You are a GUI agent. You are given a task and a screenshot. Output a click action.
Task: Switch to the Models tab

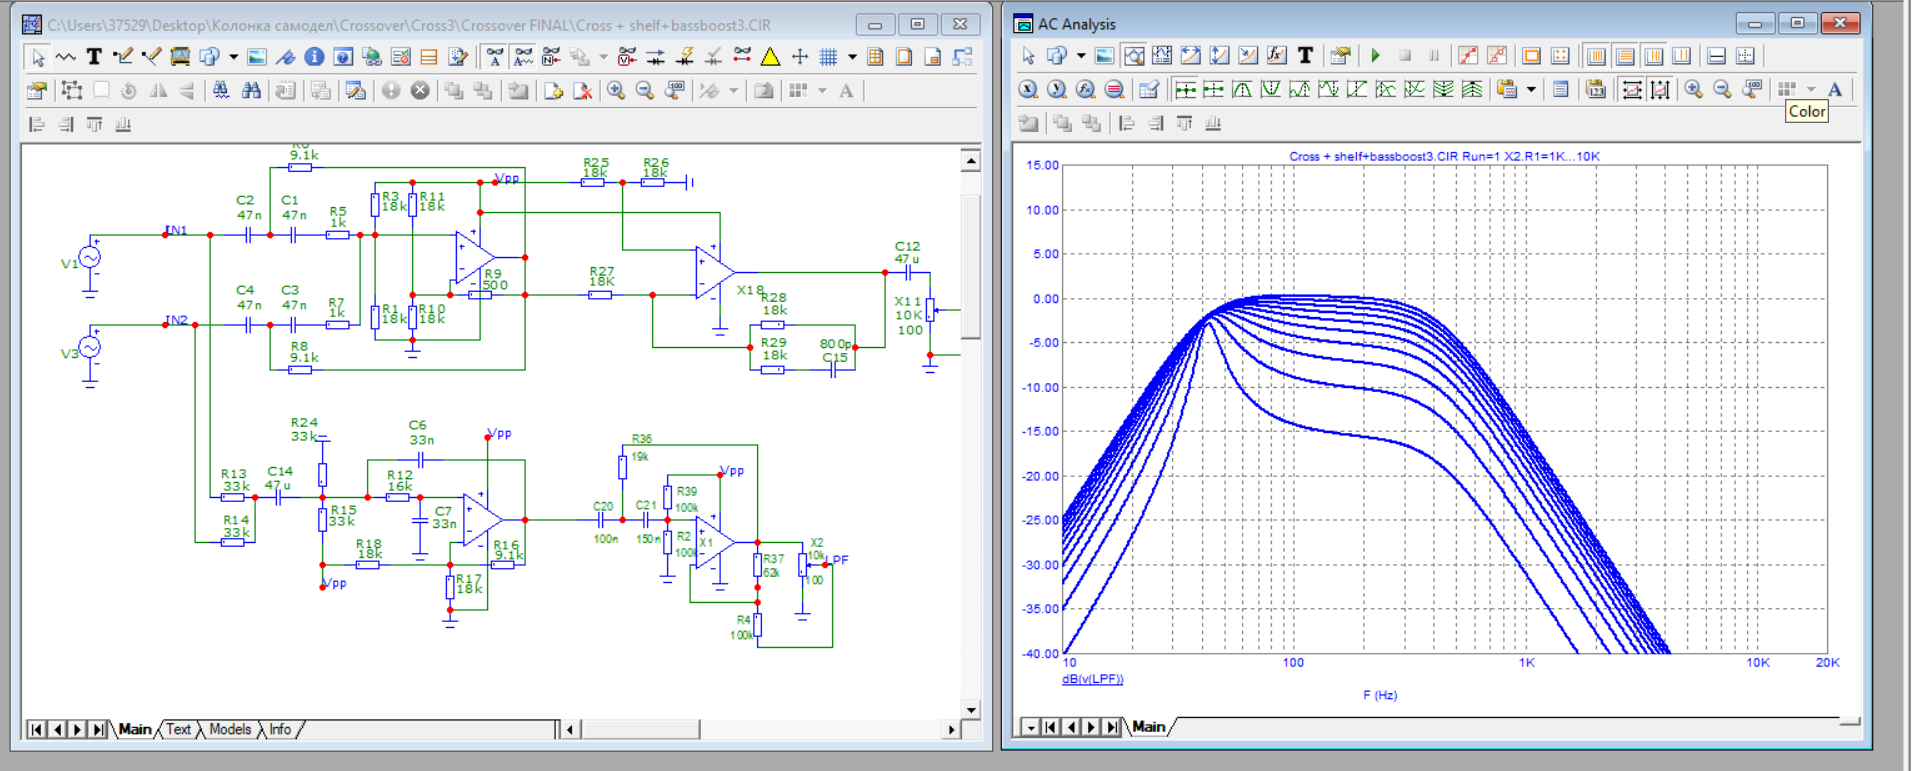pyautogui.click(x=230, y=729)
